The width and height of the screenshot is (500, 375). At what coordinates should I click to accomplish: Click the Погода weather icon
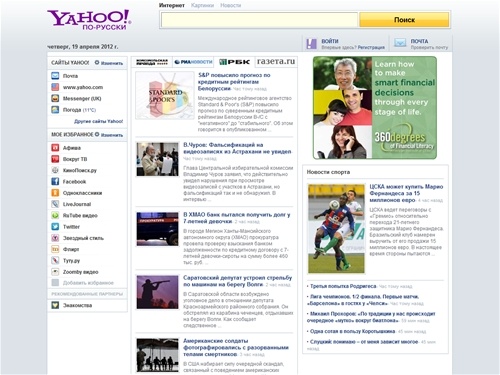click(x=55, y=110)
